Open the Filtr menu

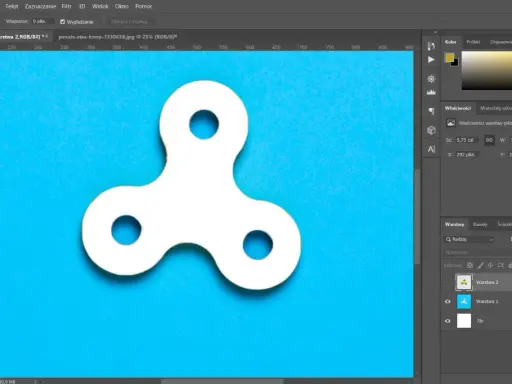[x=67, y=6]
